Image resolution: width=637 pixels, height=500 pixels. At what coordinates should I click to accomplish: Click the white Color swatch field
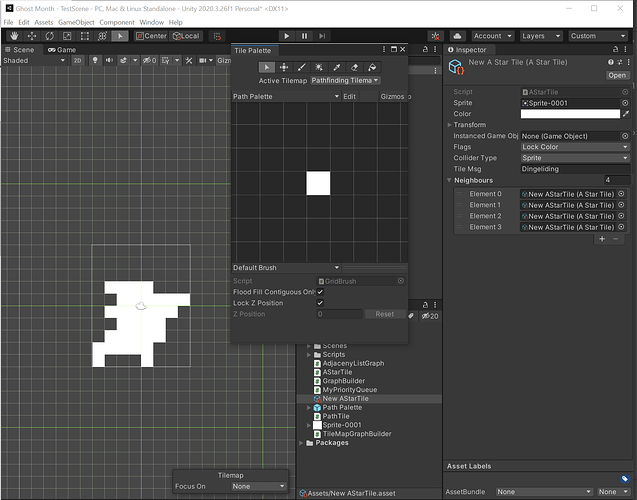[570, 114]
